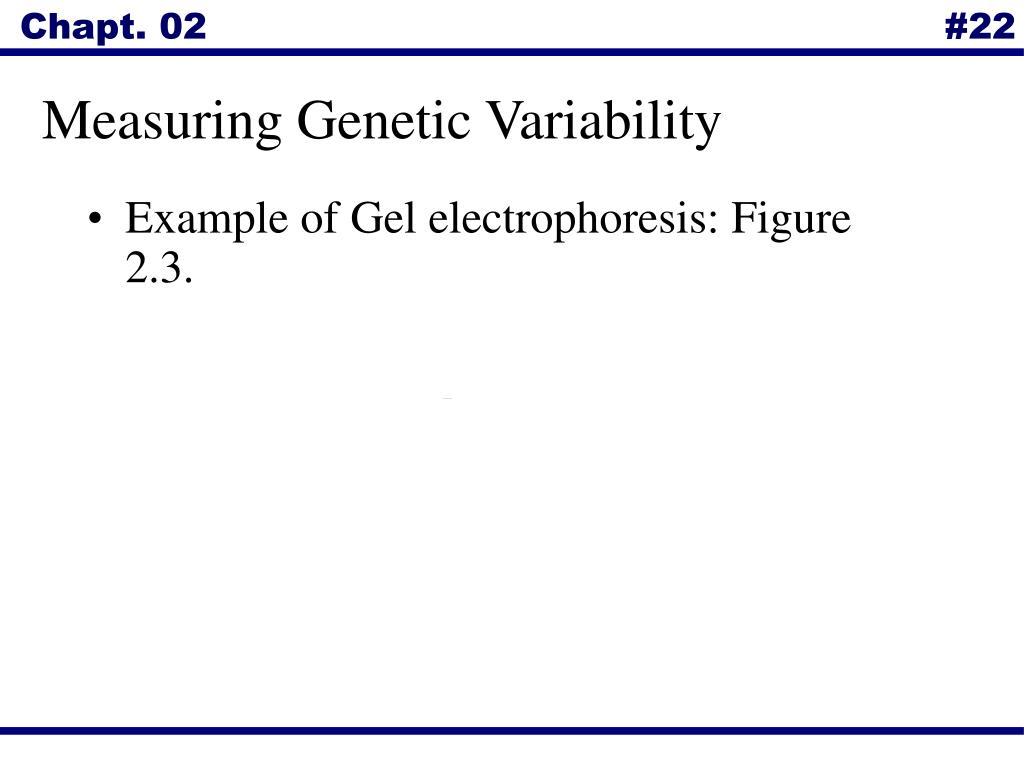This screenshot has height=767, width=1024.
Task: Select the word 'Measuring' in the title
Action: click(x=163, y=122)
